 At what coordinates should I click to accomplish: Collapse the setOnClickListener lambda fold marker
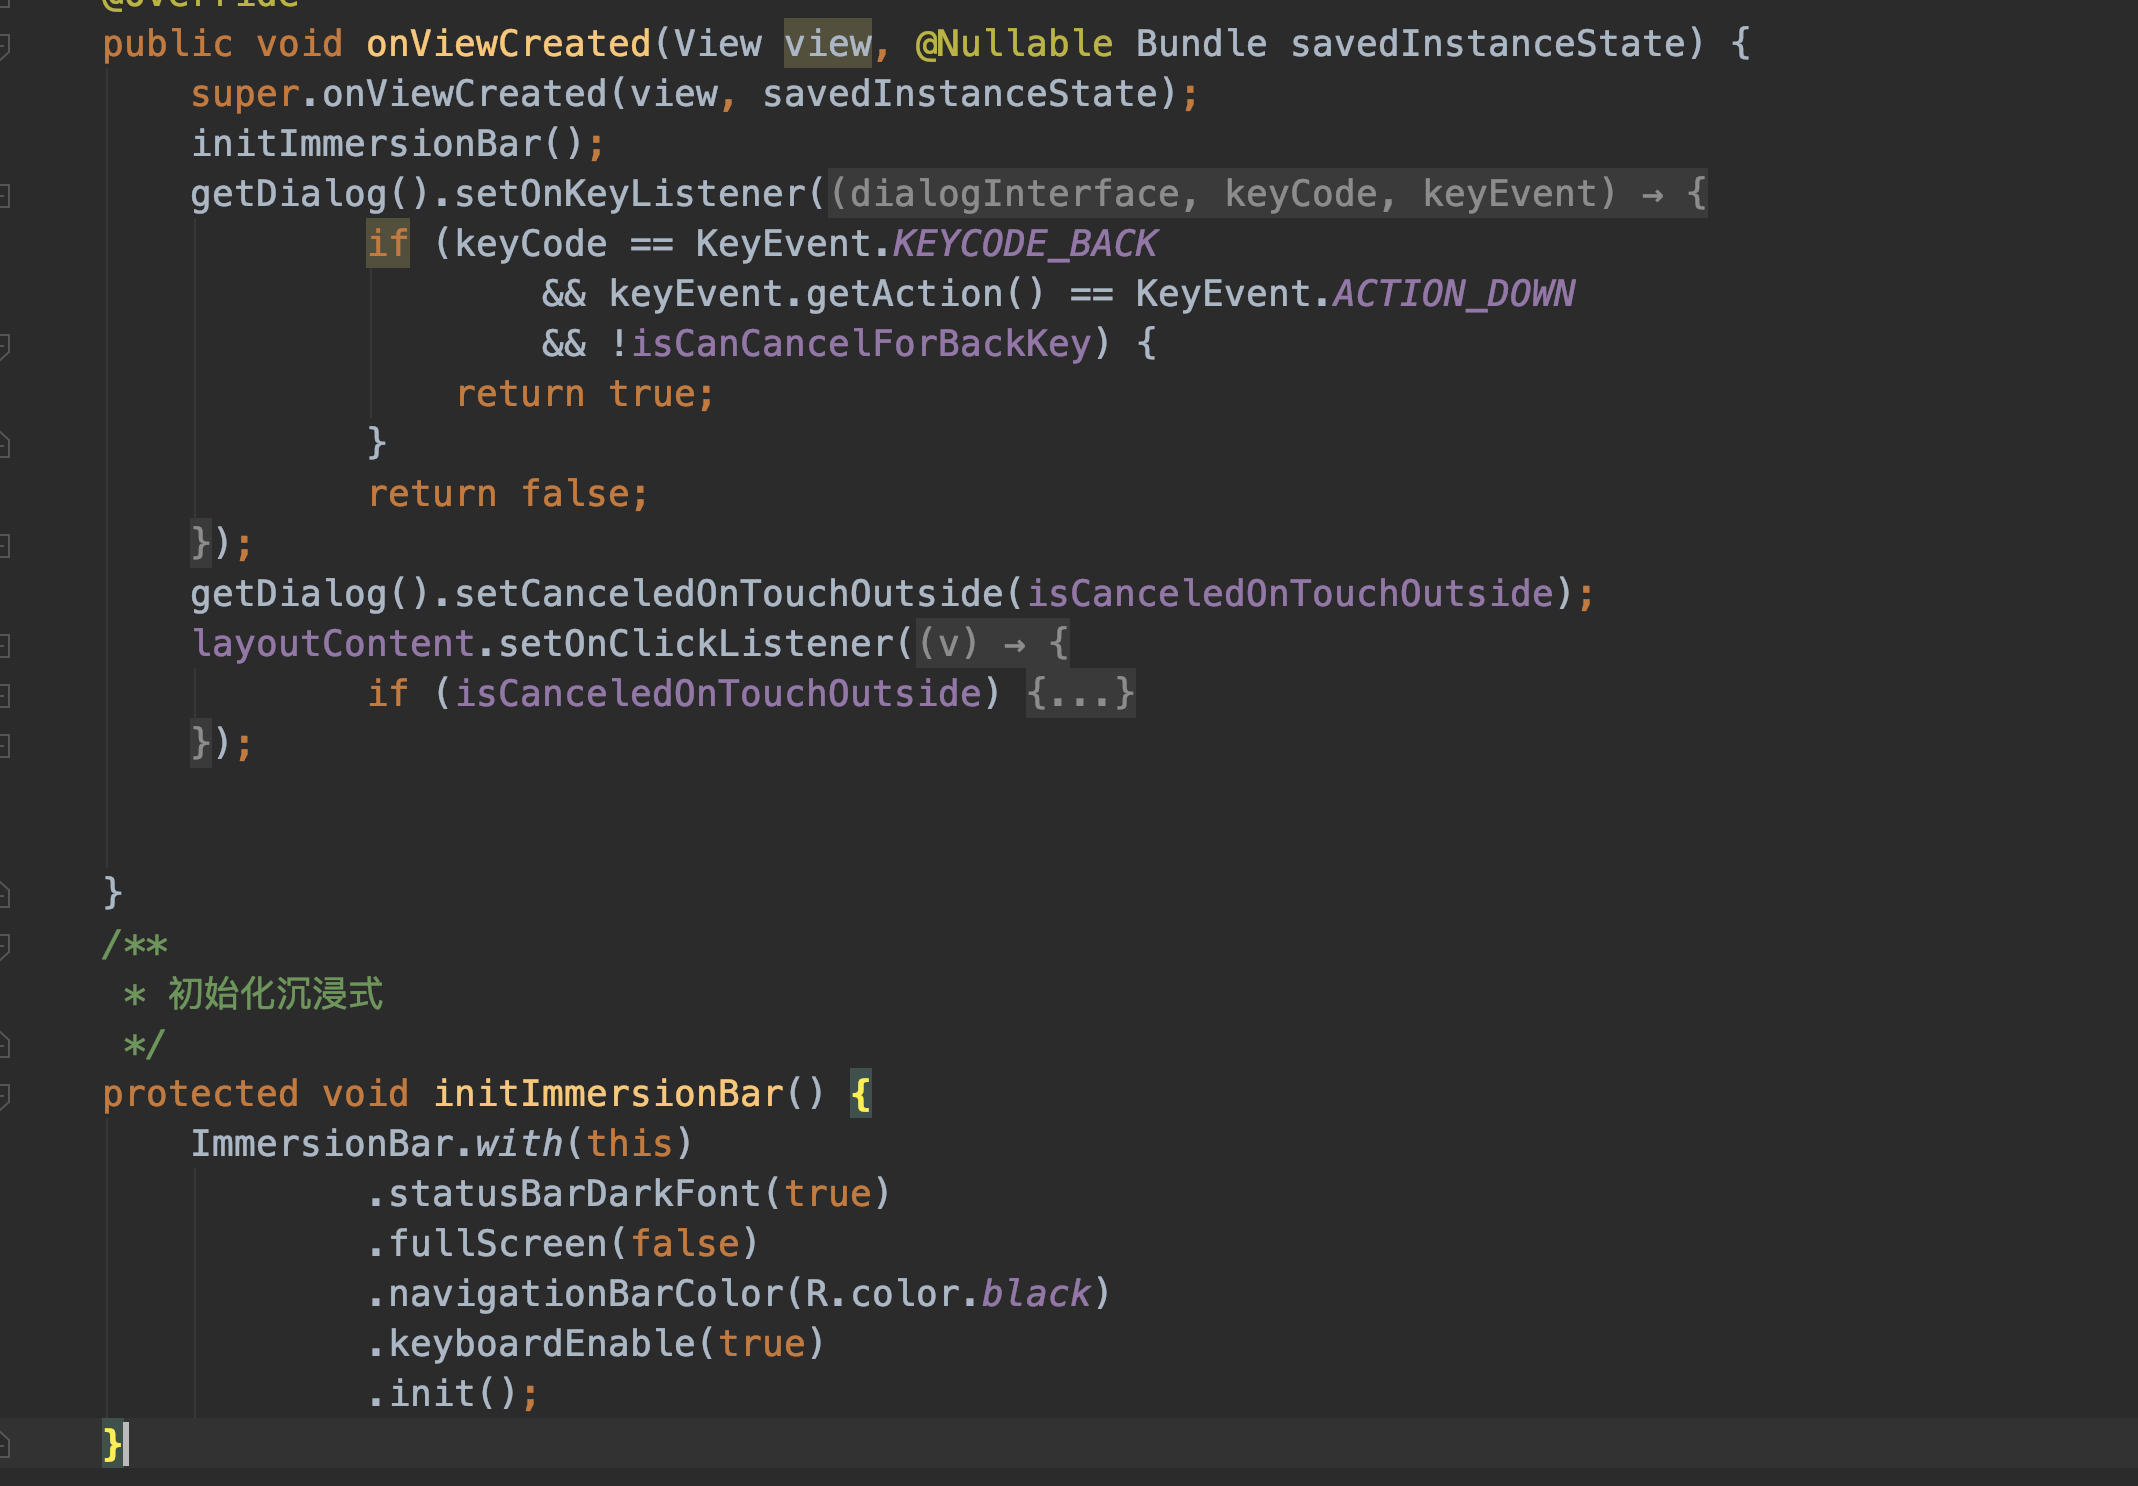pyautogui.click(x=4, y=645)
